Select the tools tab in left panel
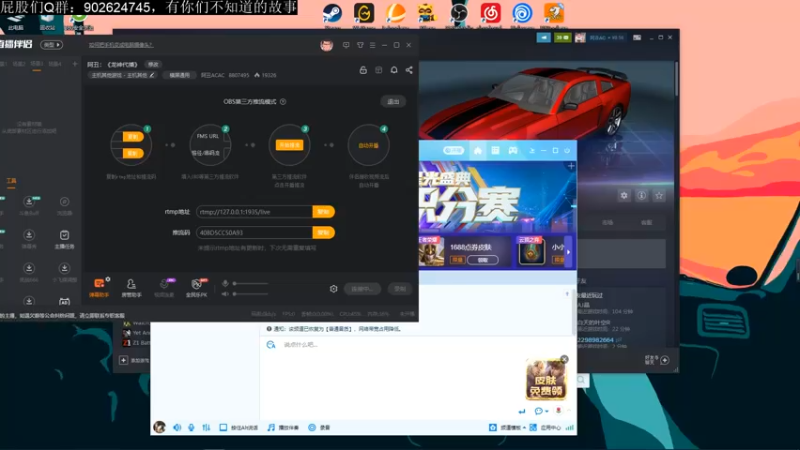This screenshot has width=800, height=450. (x=11, y=181)
